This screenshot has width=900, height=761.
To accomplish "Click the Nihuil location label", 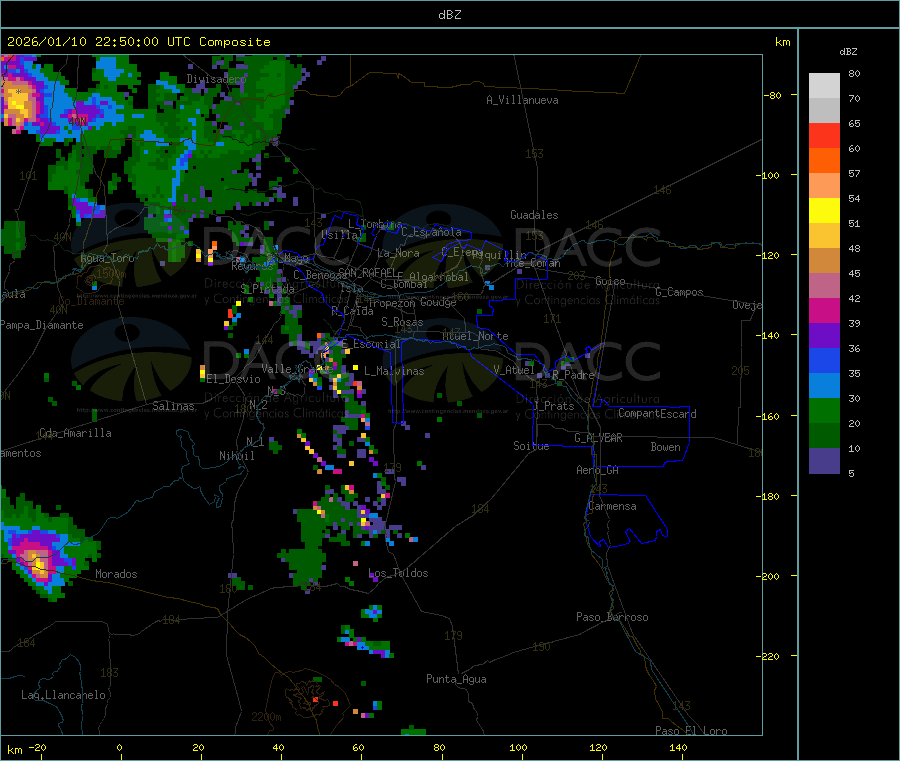I will tap(237, 456).
